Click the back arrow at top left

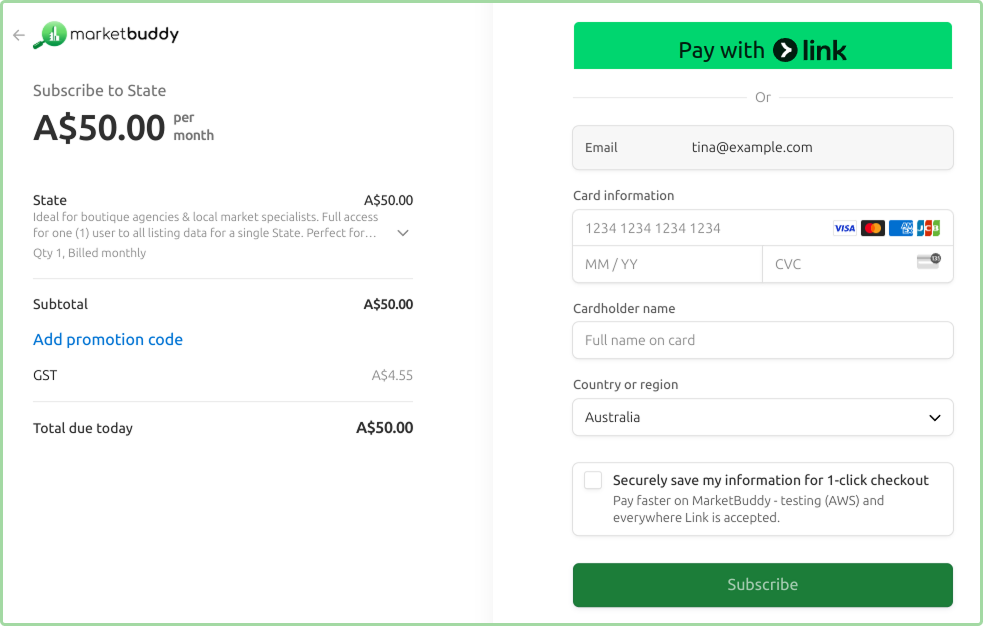coord(18,35)
